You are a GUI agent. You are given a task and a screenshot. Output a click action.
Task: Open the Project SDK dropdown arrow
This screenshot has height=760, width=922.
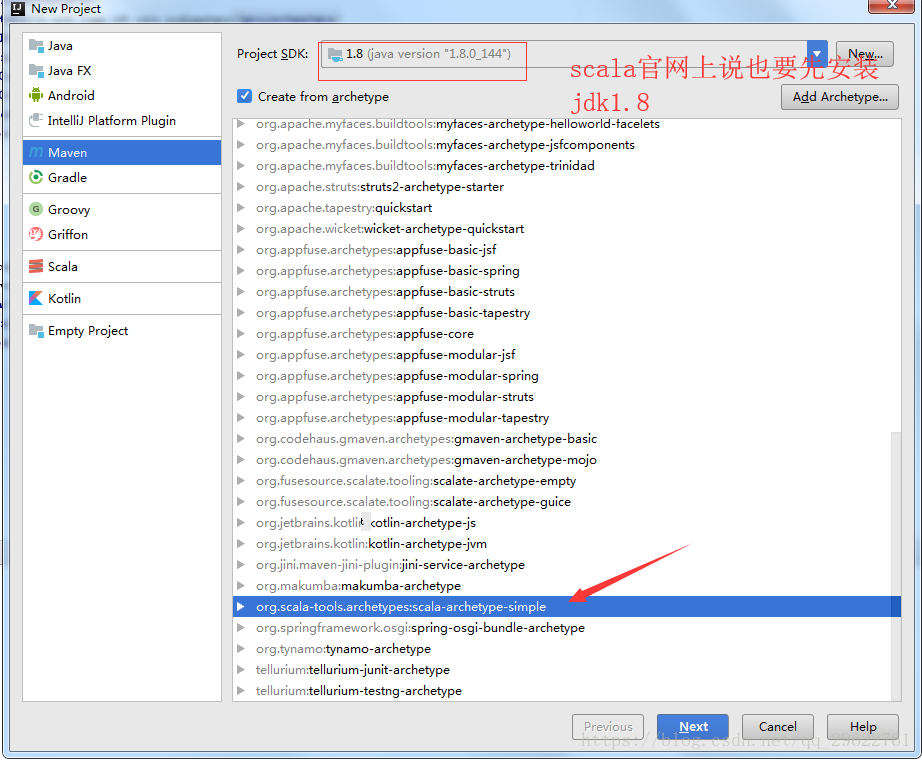817,54
